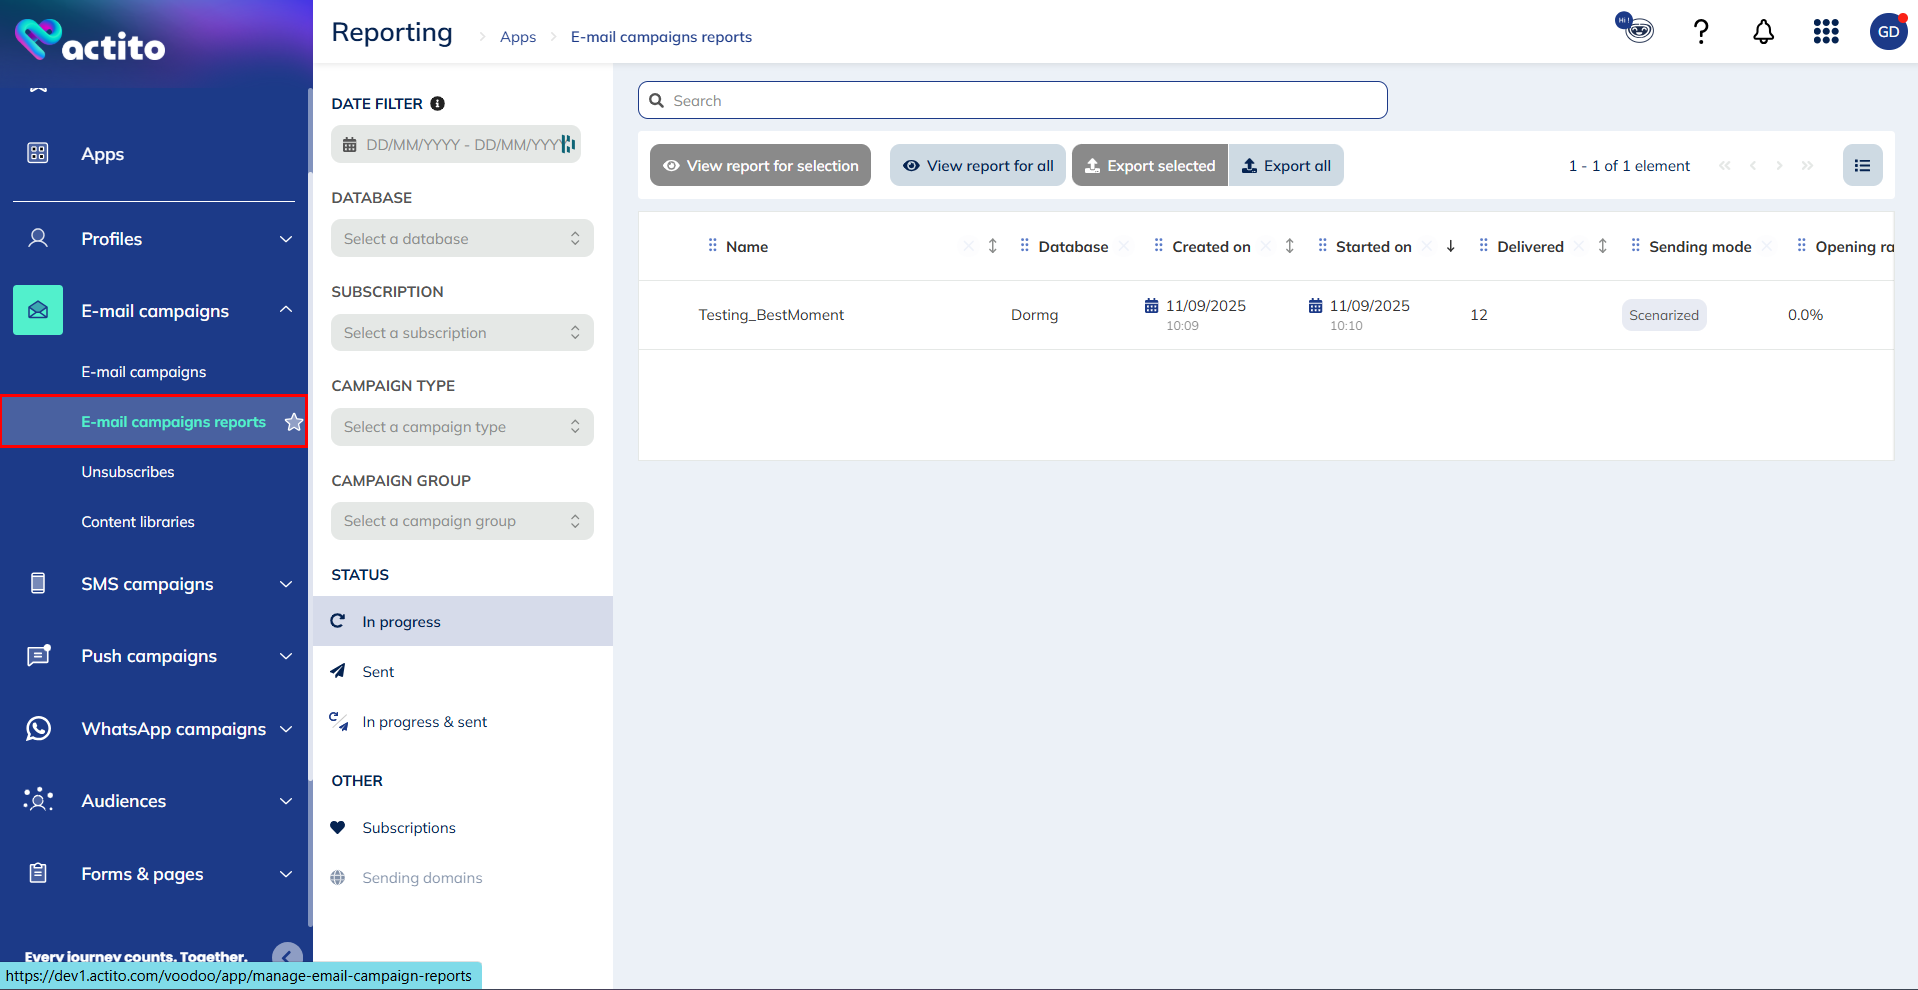Toggle sort order on Started on column
1918x990 pixels.
1450,246
